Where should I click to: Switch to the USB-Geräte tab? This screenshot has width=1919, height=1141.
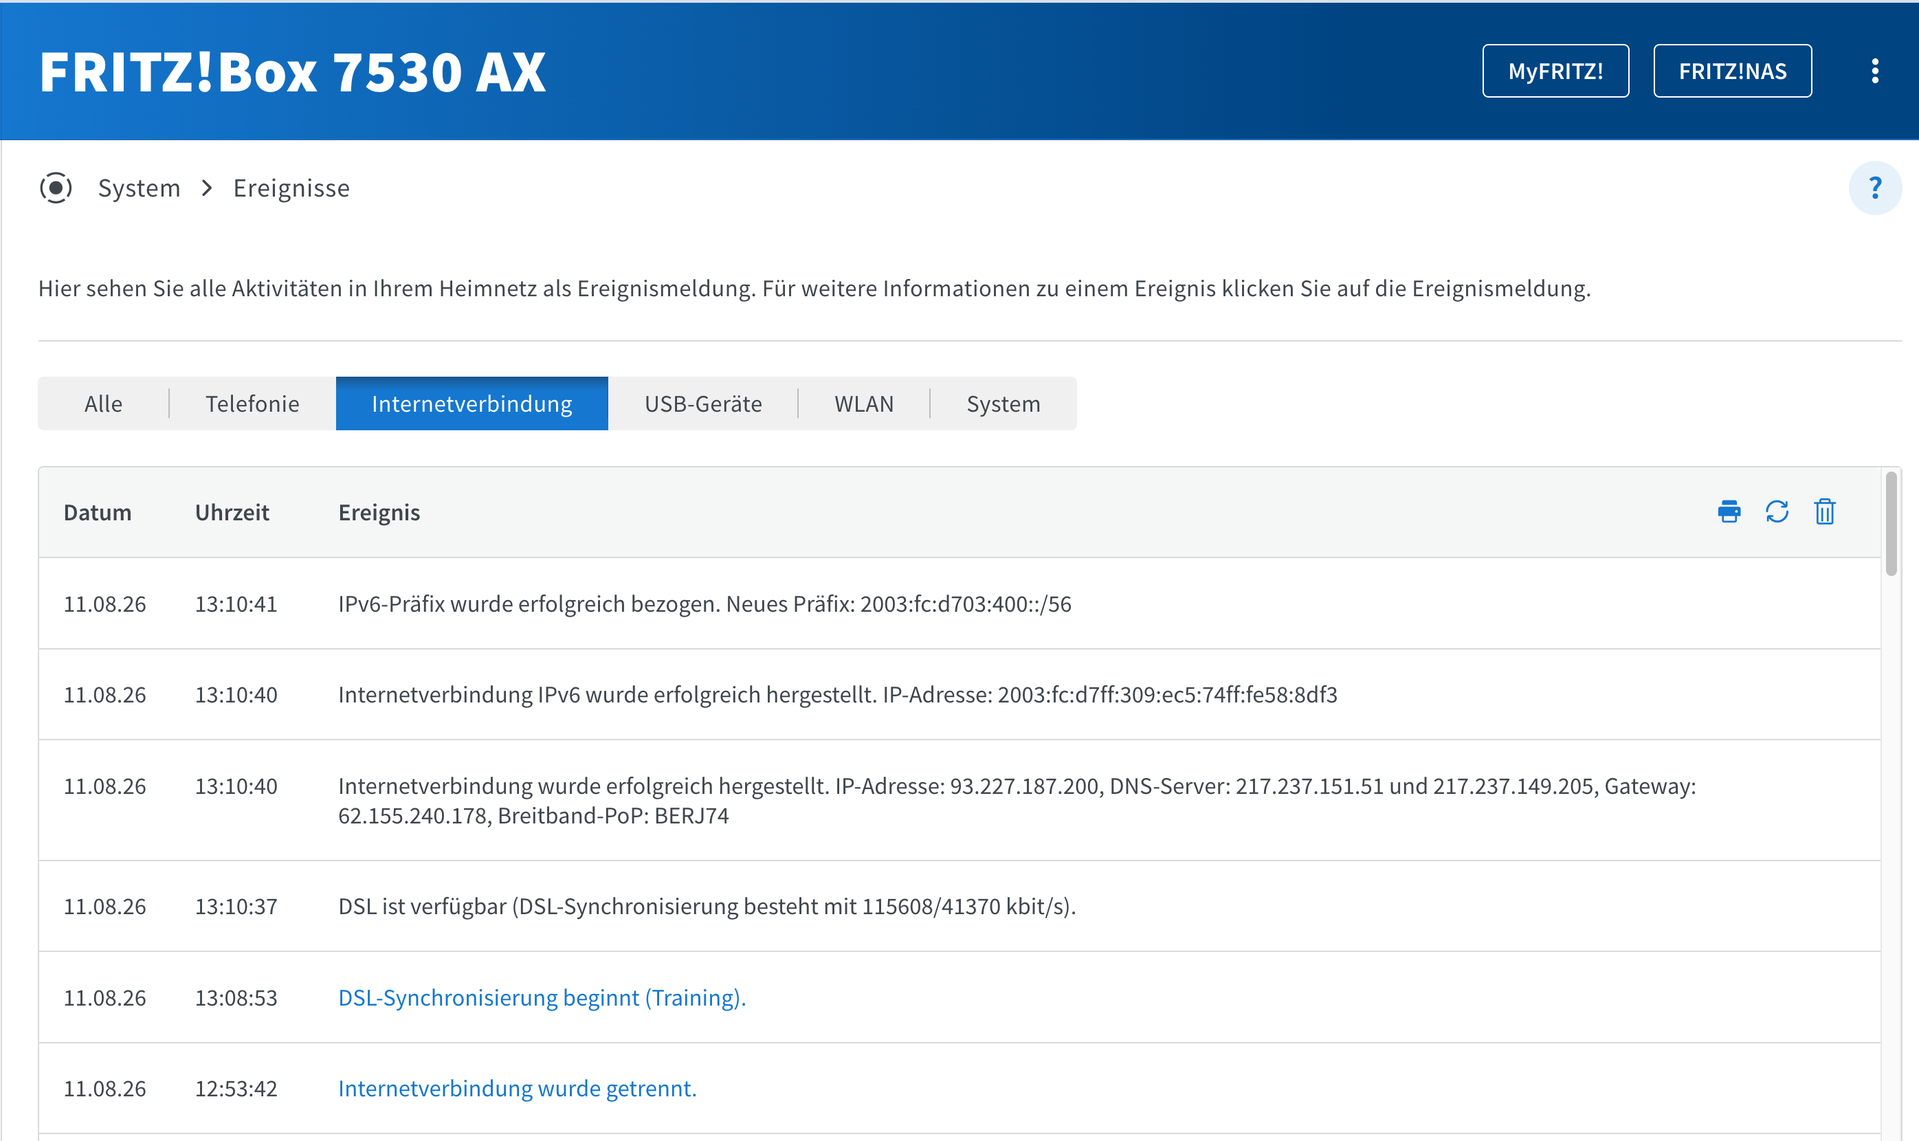(703, 403)
